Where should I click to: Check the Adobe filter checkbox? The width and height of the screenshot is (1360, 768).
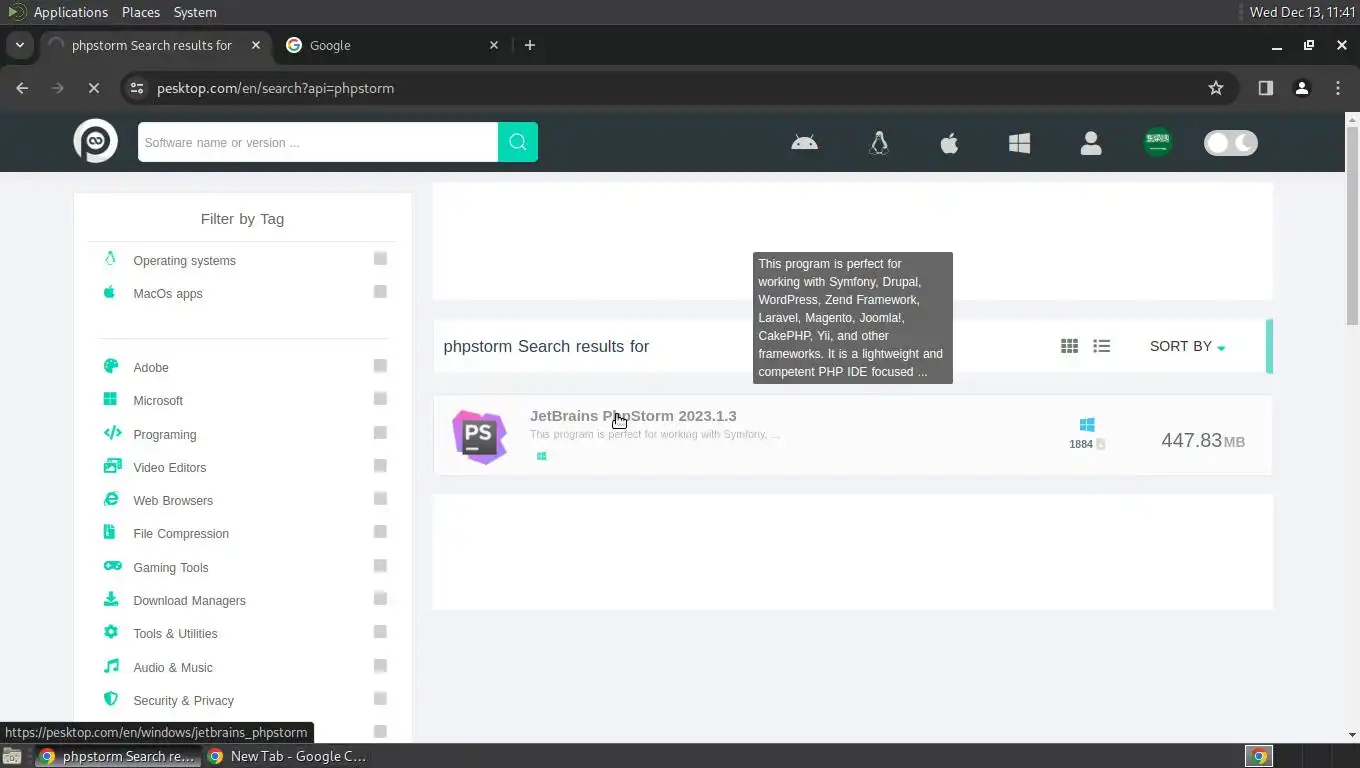(x=380, y=366)
